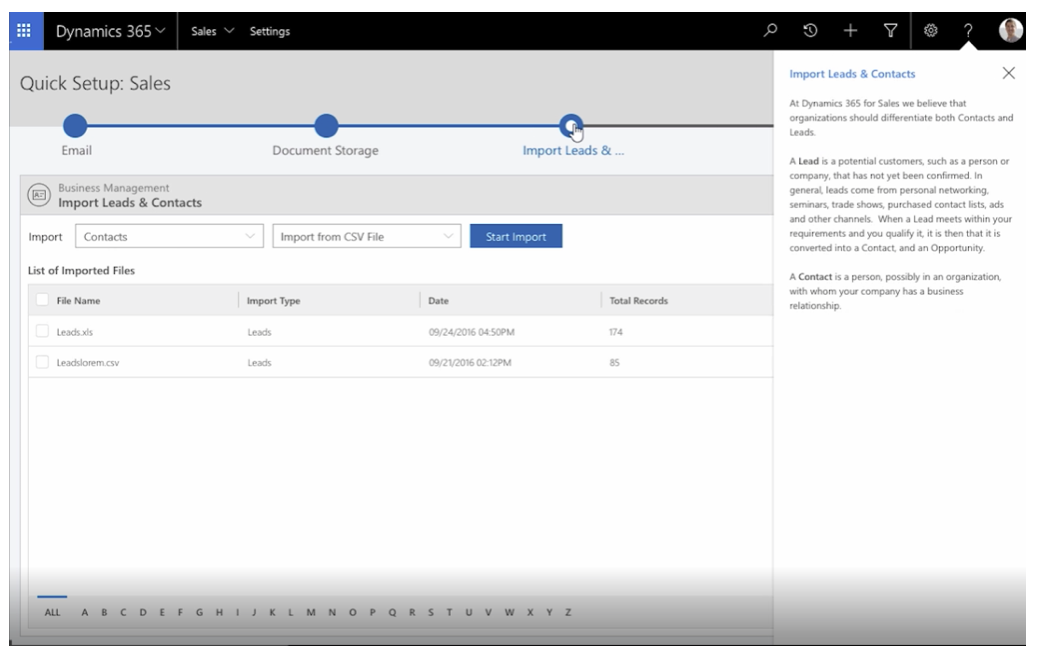Click the Leads.xls file name

(x=74, y=331)
